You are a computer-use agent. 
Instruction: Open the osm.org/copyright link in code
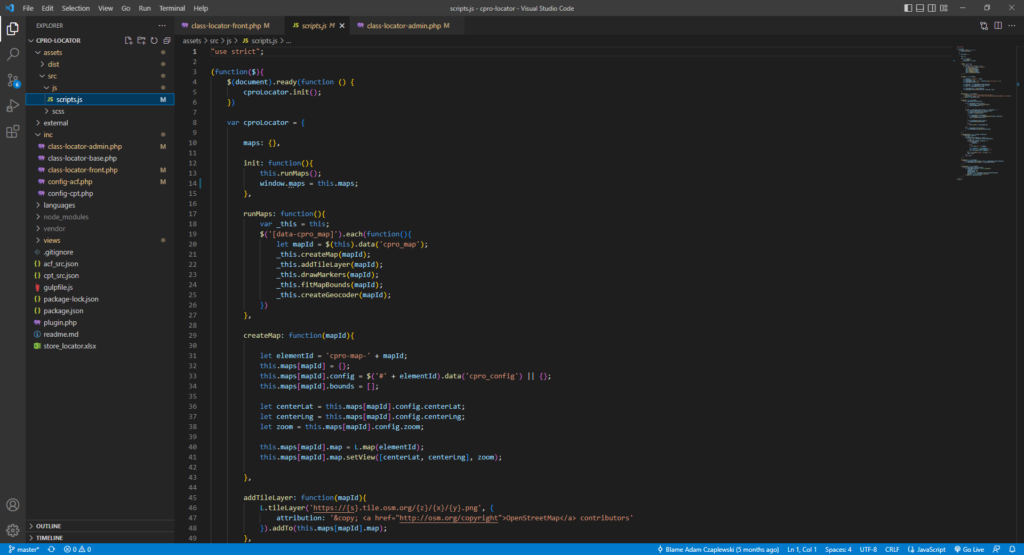pyautogui.click(x=447, y=518)
